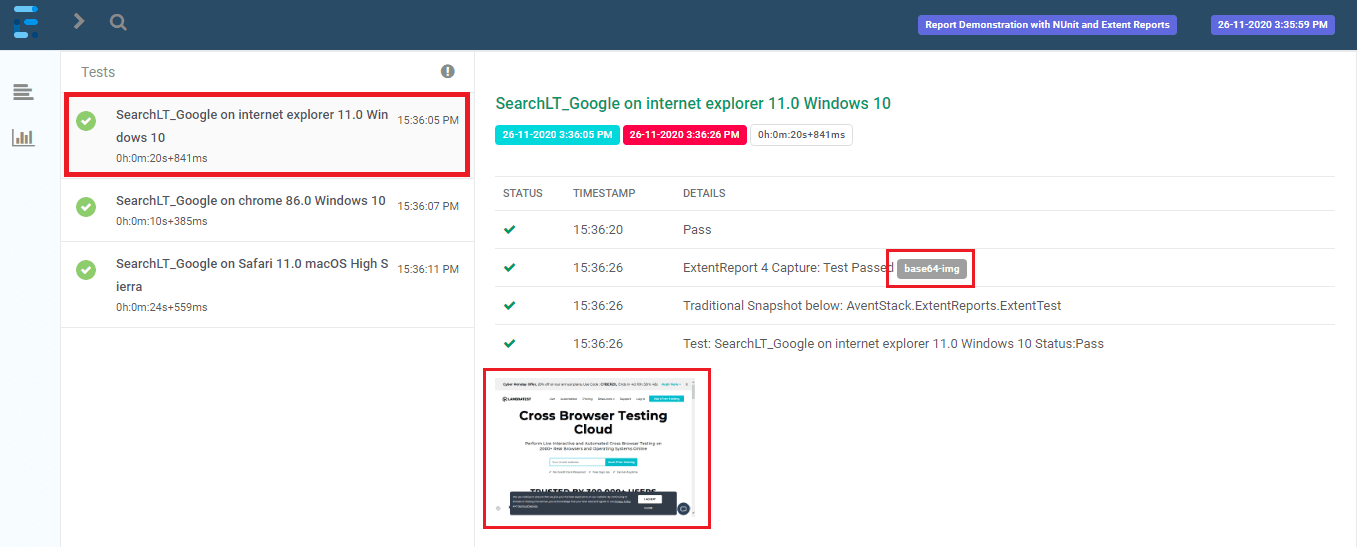Click the TIMESTAMP column header
Screen dimensions: 1357x547
coord(604,193)
